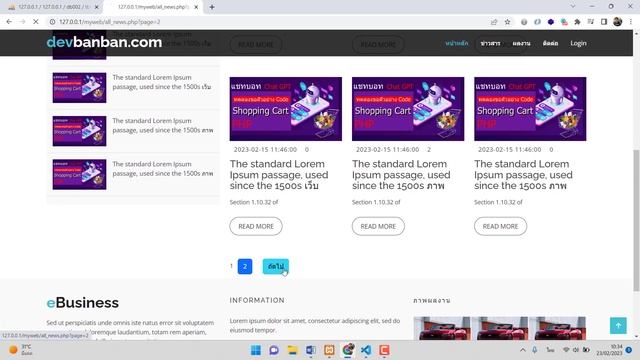Click the heading ending with 1500s เว็บ

point(279,175)
